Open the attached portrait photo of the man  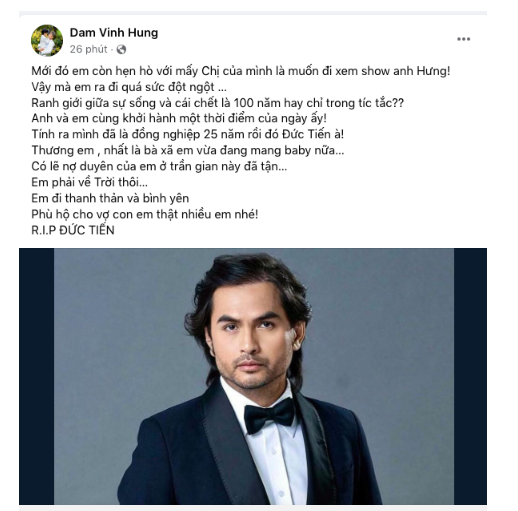point(254,376)
